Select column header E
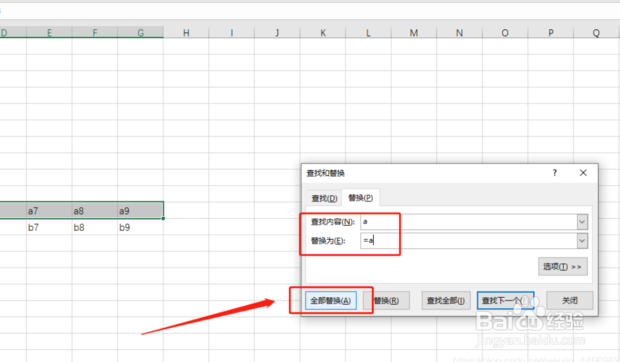Viewport: 620px width, 362px height. point(49,32)
